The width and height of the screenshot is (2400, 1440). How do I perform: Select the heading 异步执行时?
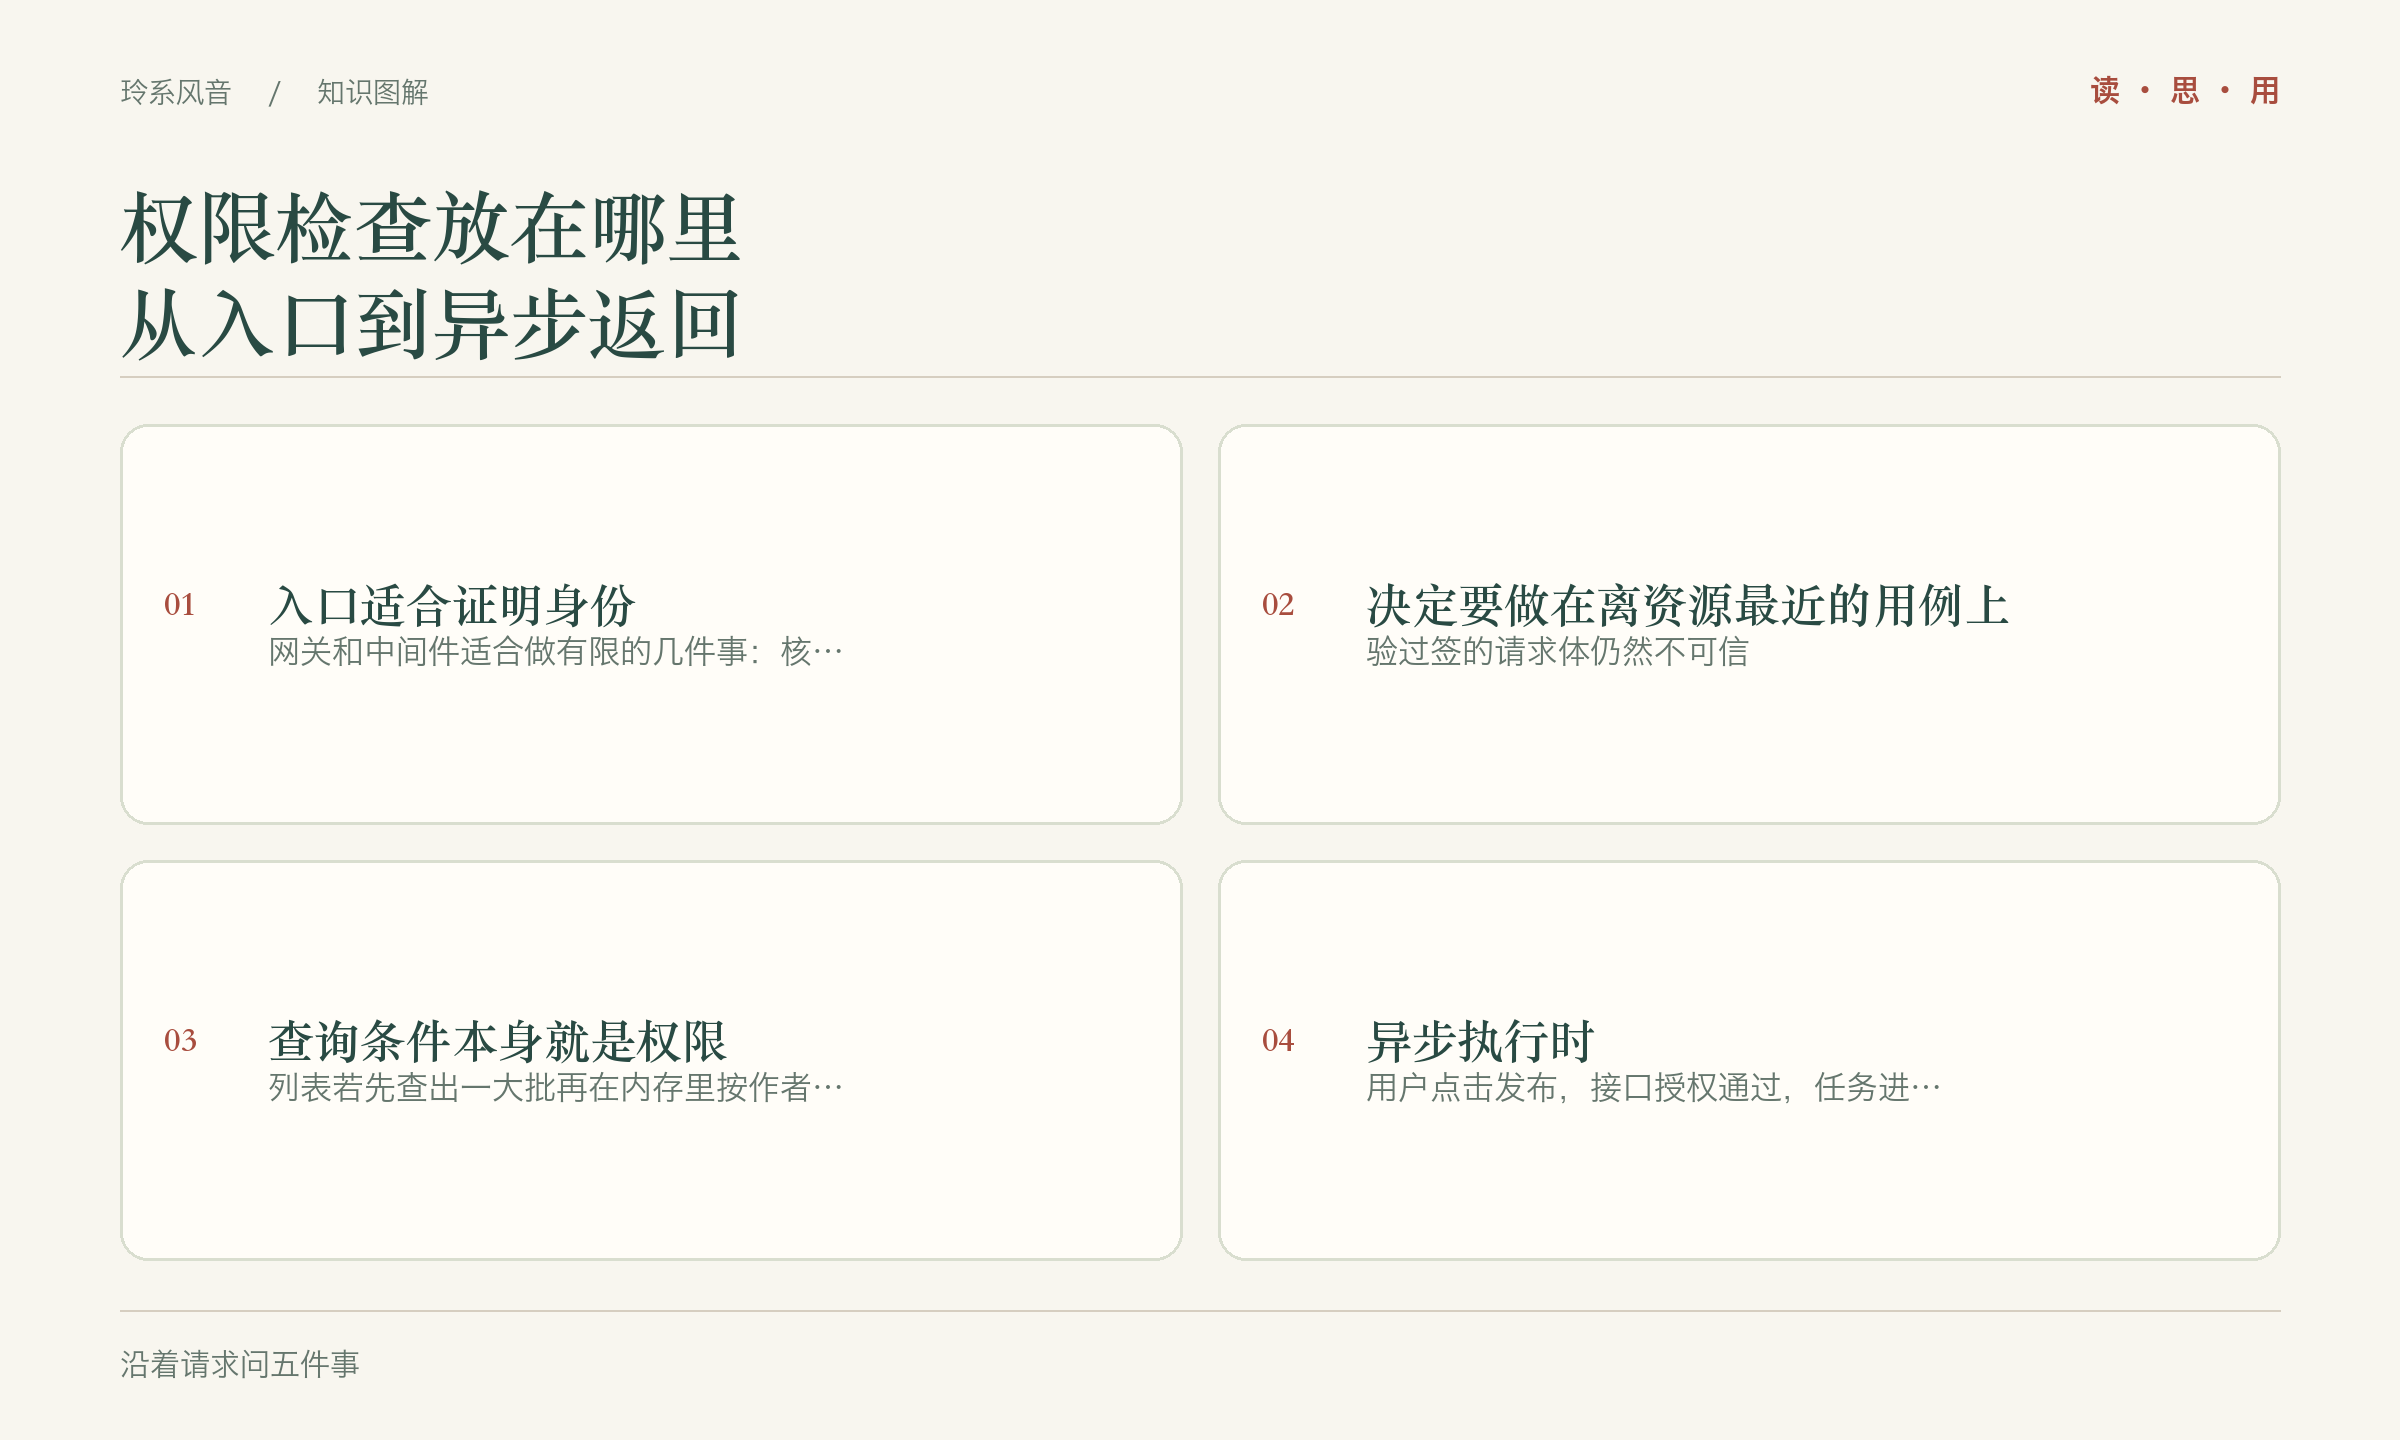click(1480, 1041)
